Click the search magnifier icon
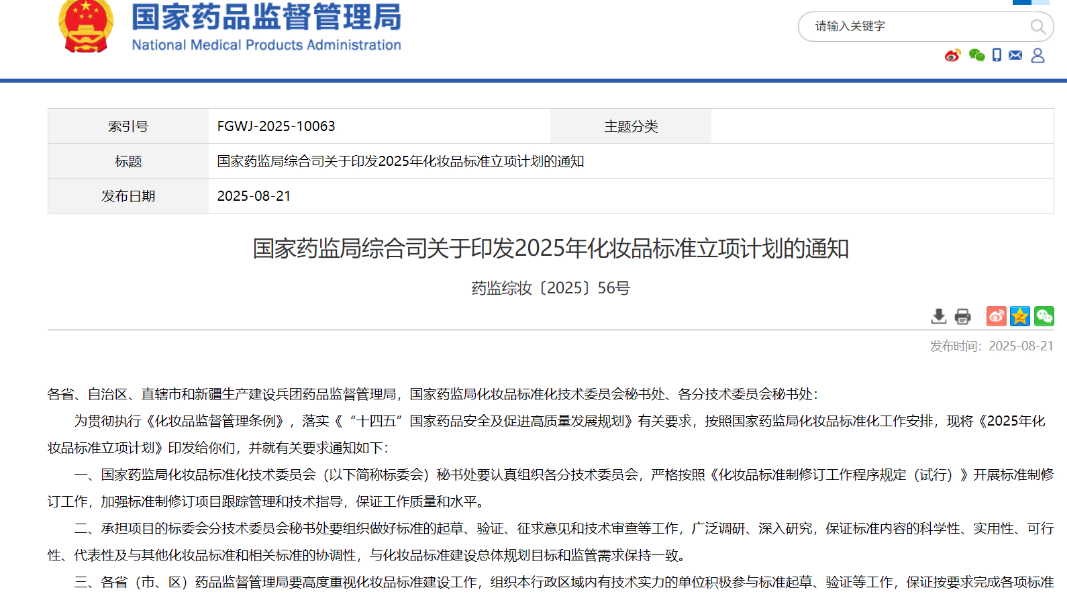 [x=1038, y=27]
